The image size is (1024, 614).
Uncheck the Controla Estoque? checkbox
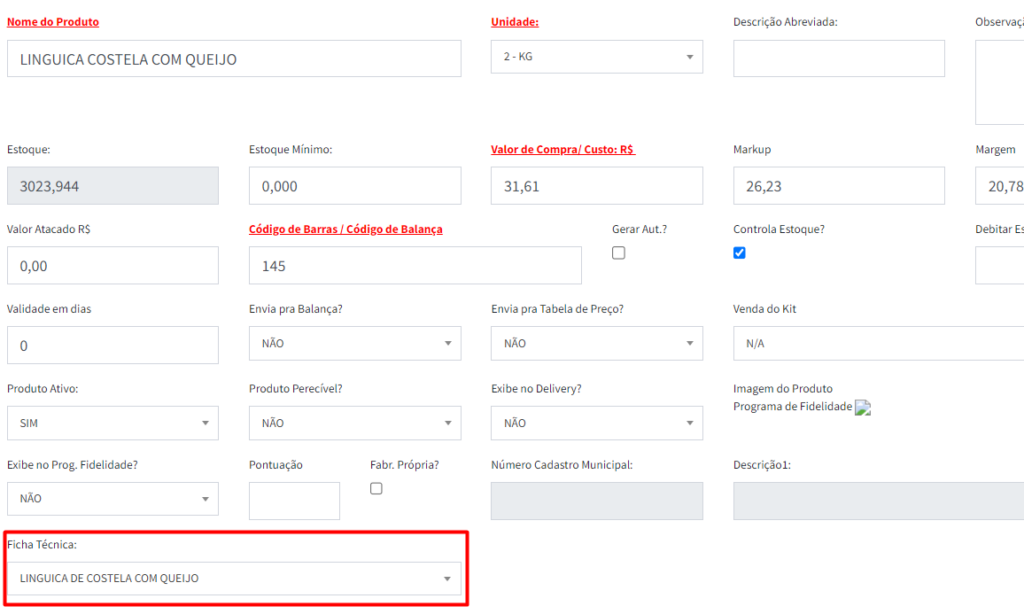739,253
